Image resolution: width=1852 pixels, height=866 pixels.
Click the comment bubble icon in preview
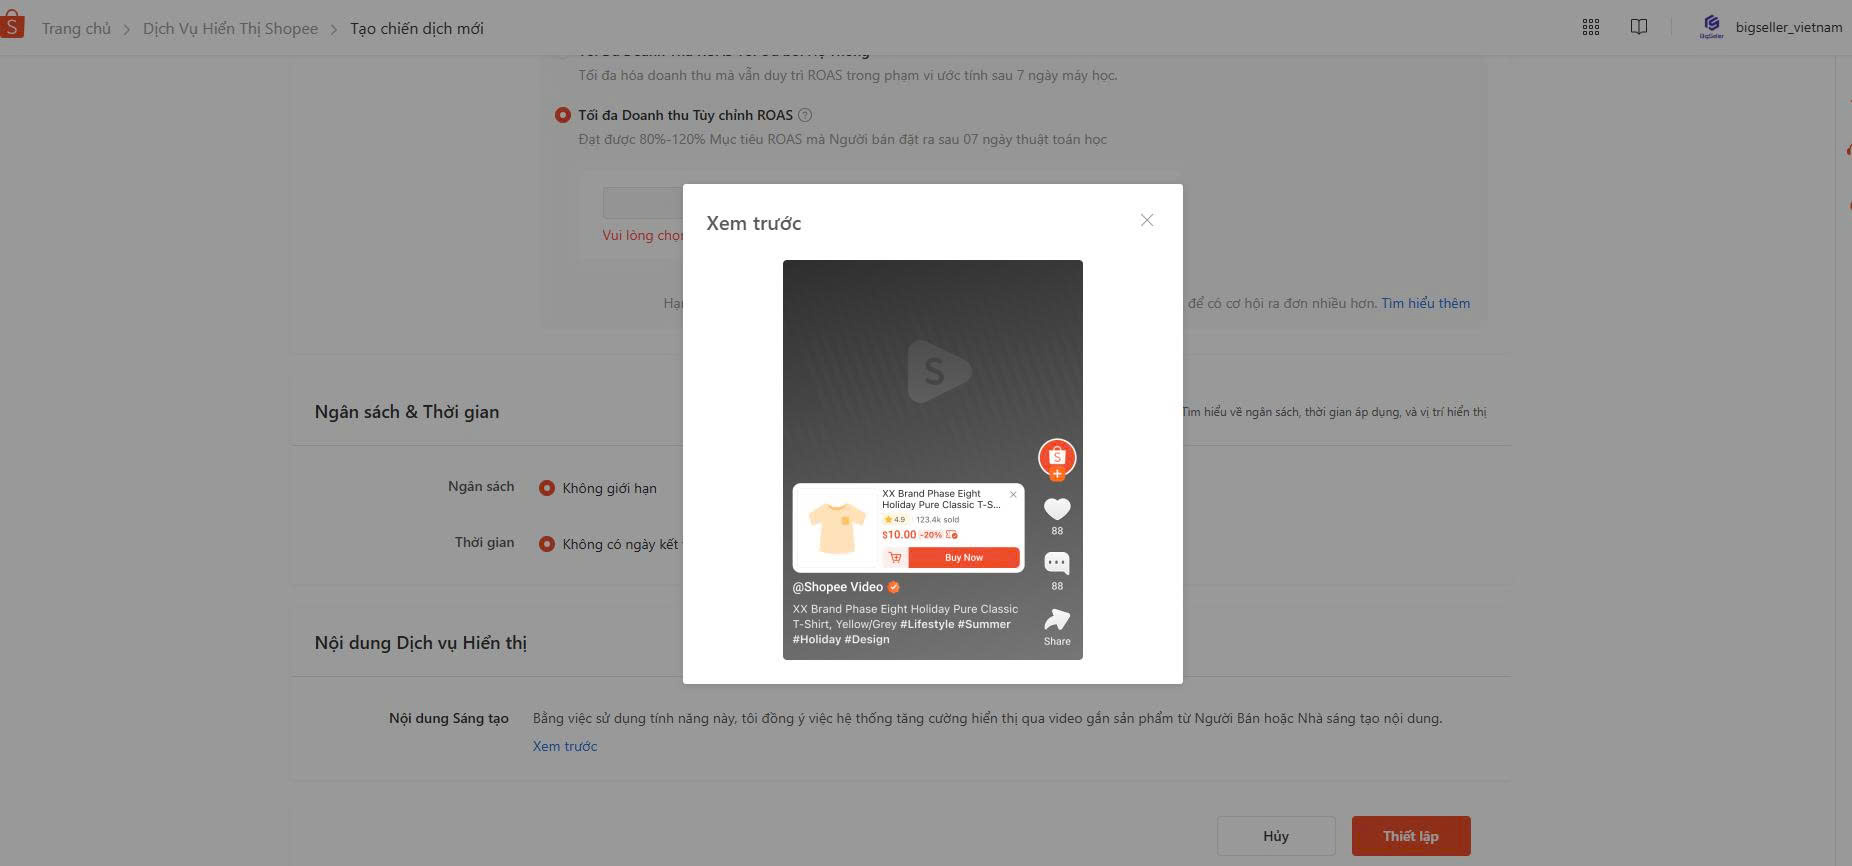(1056, 563)
